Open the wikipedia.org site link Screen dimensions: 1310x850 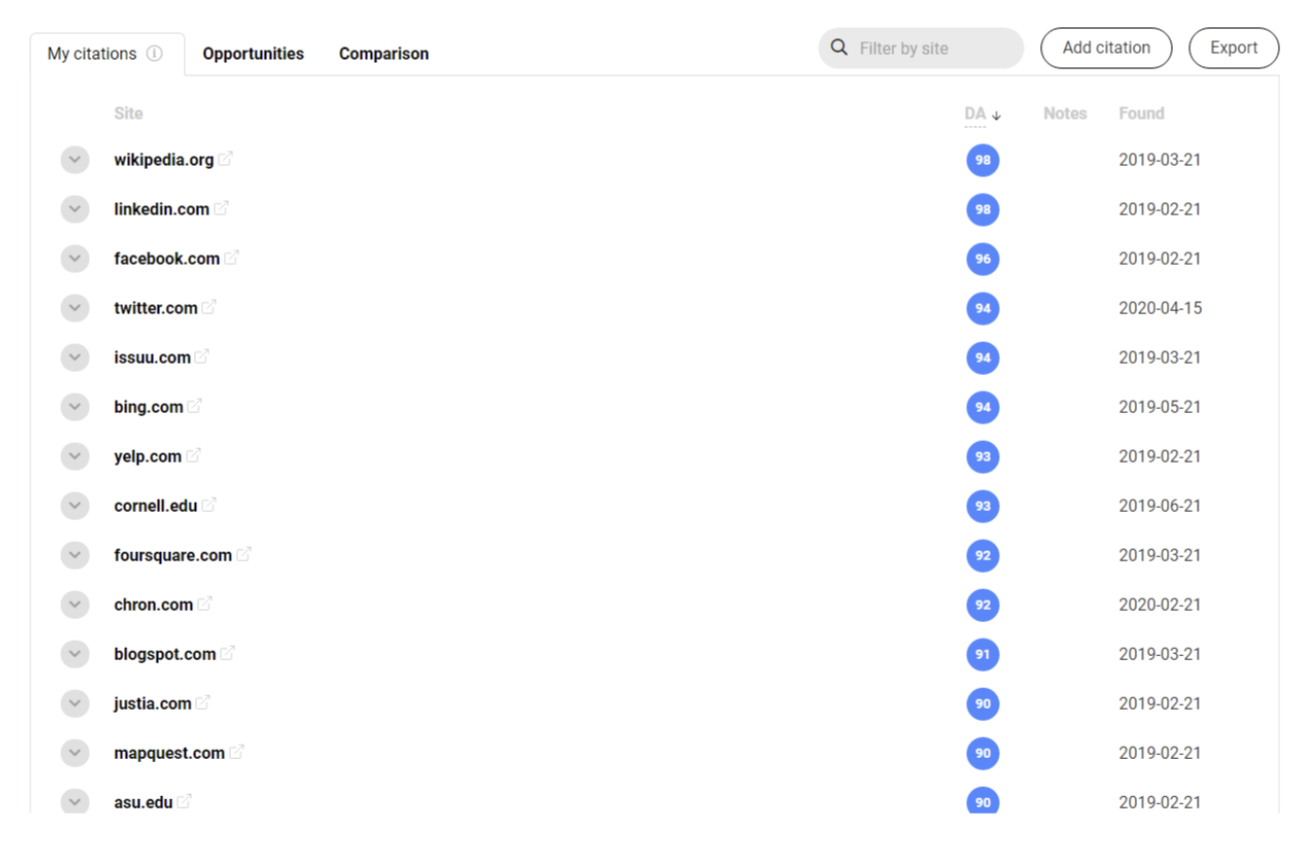point(164,159)
